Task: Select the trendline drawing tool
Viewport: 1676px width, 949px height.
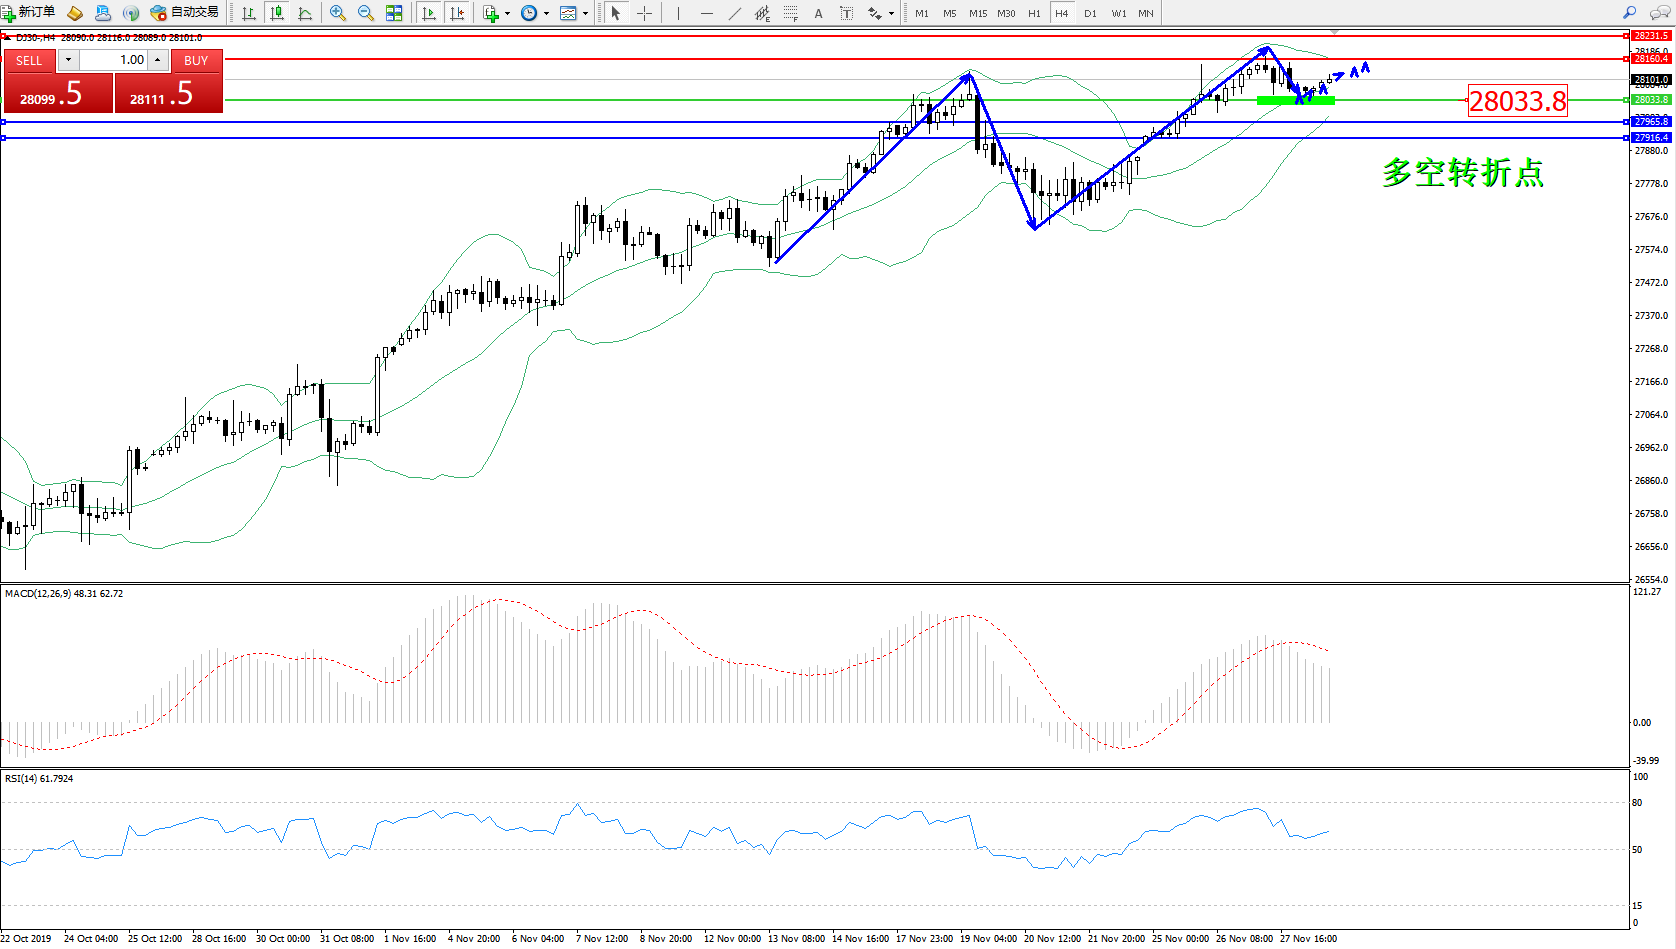Action: click(x=735, y=13)
